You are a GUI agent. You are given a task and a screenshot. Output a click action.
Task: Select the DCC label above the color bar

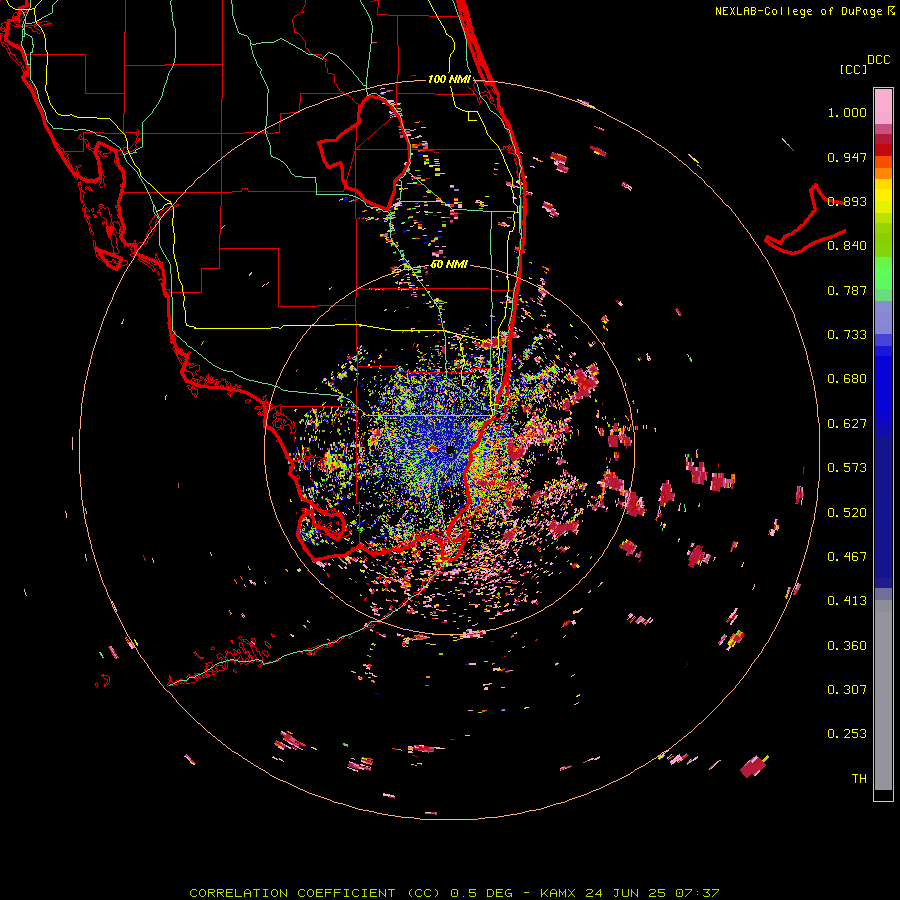coord(878,60)
